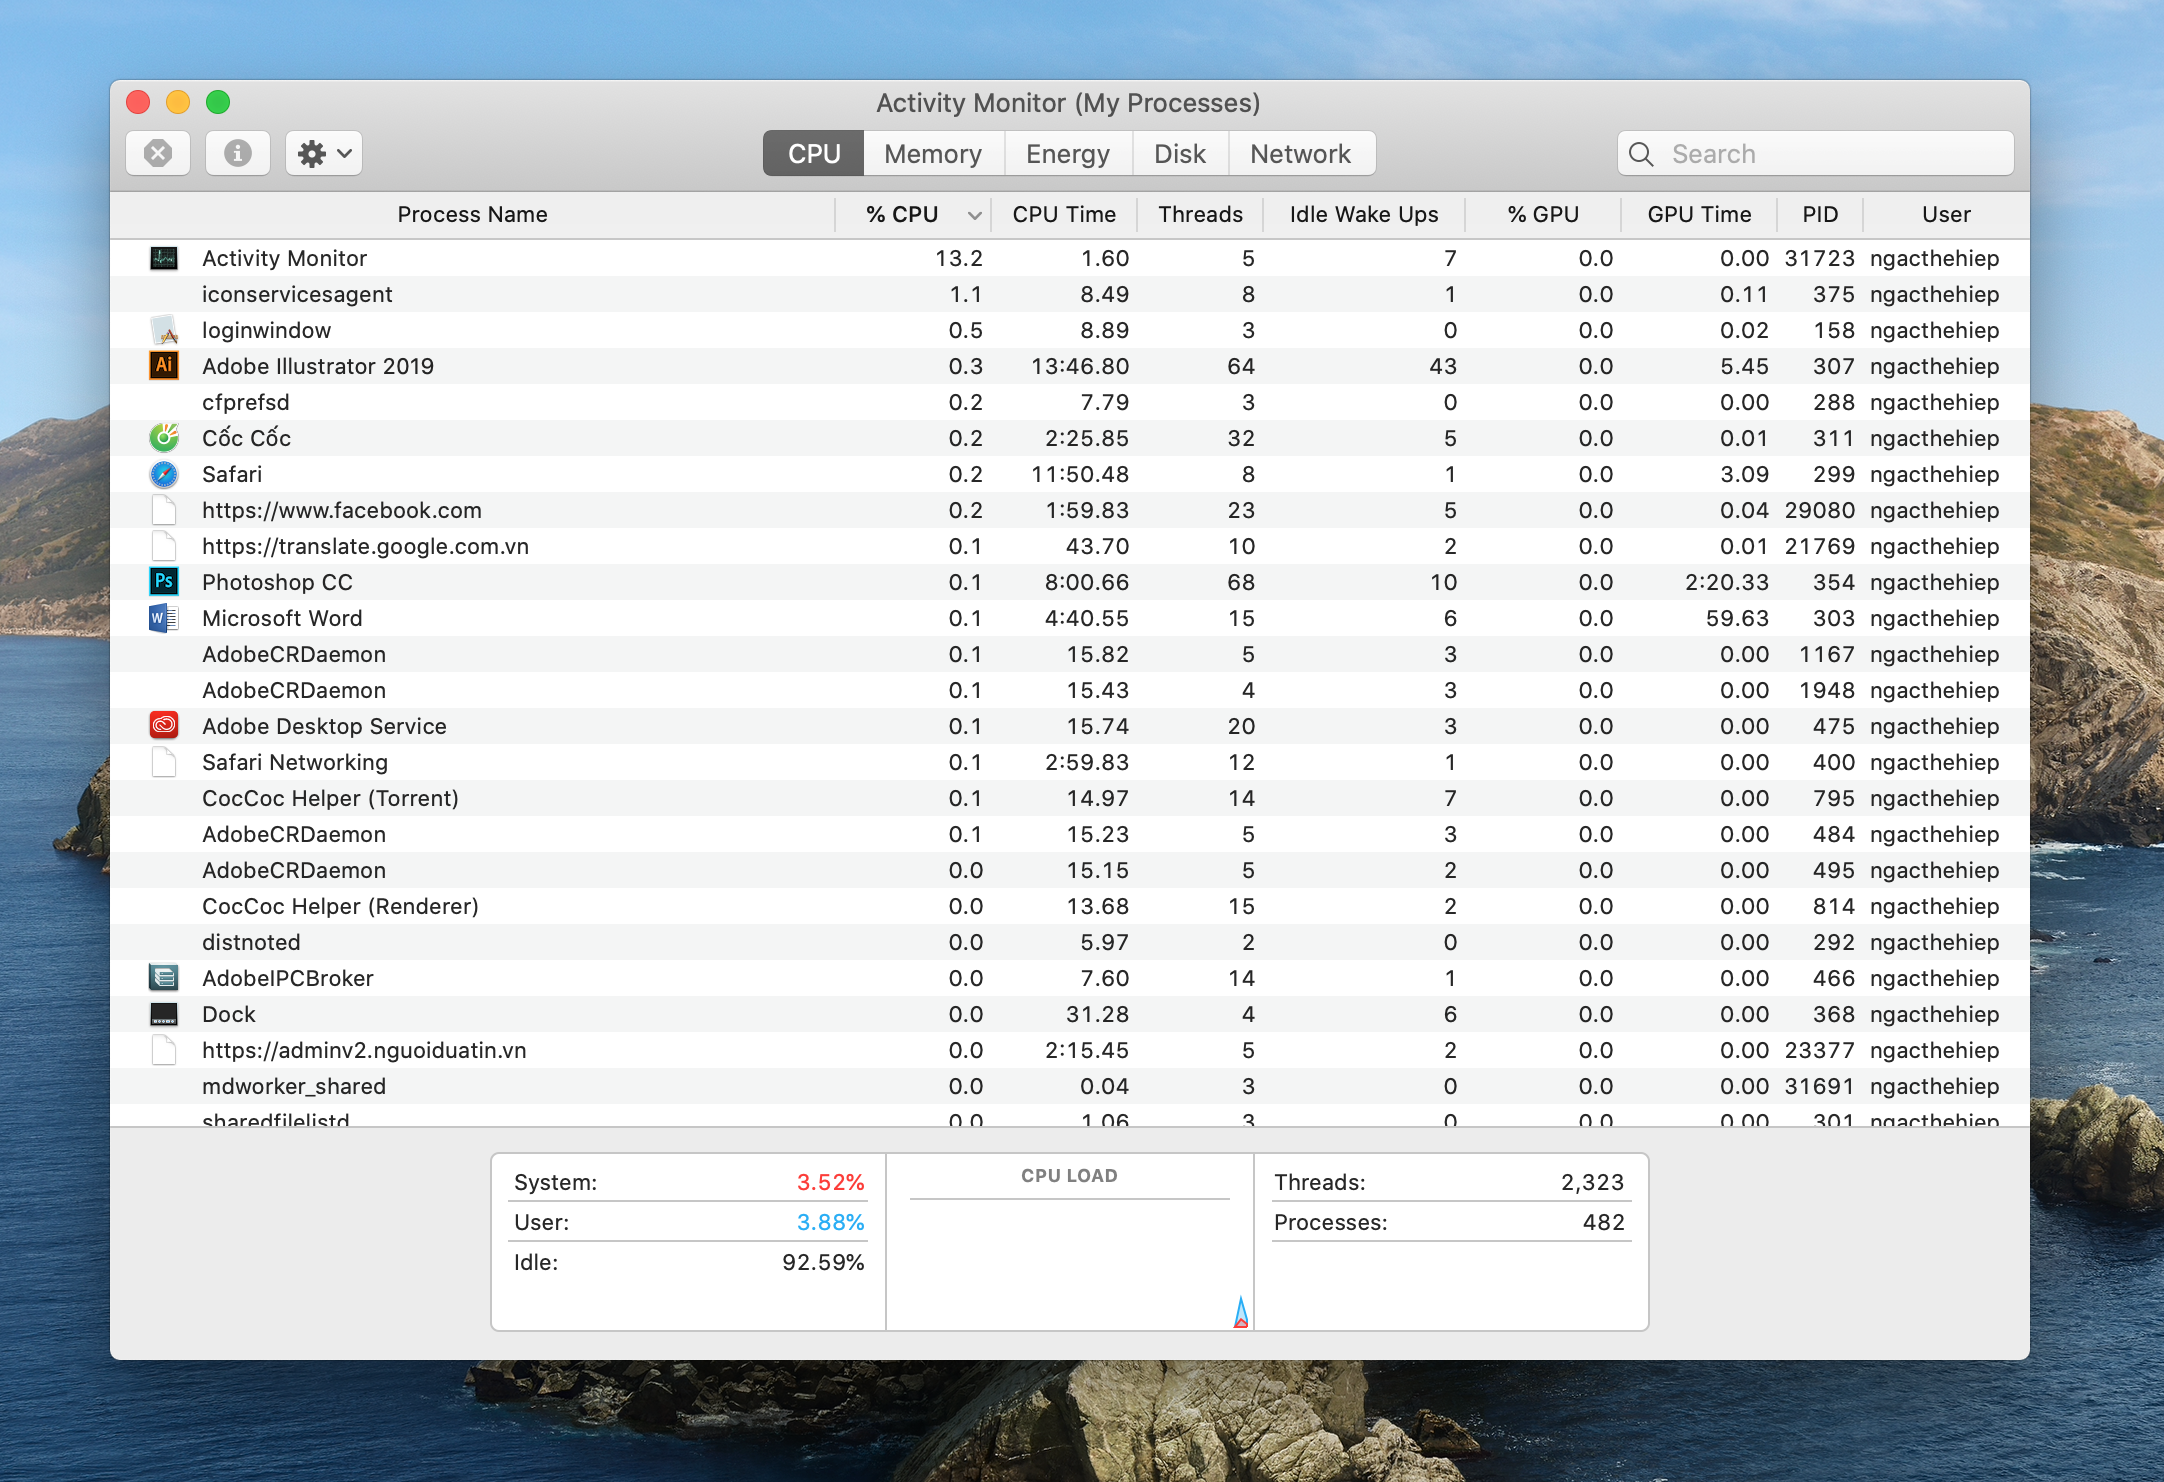Viewport: 2164px width, 1482px height.
Task: Select the Safari compass icon
Action: [164, 474]
